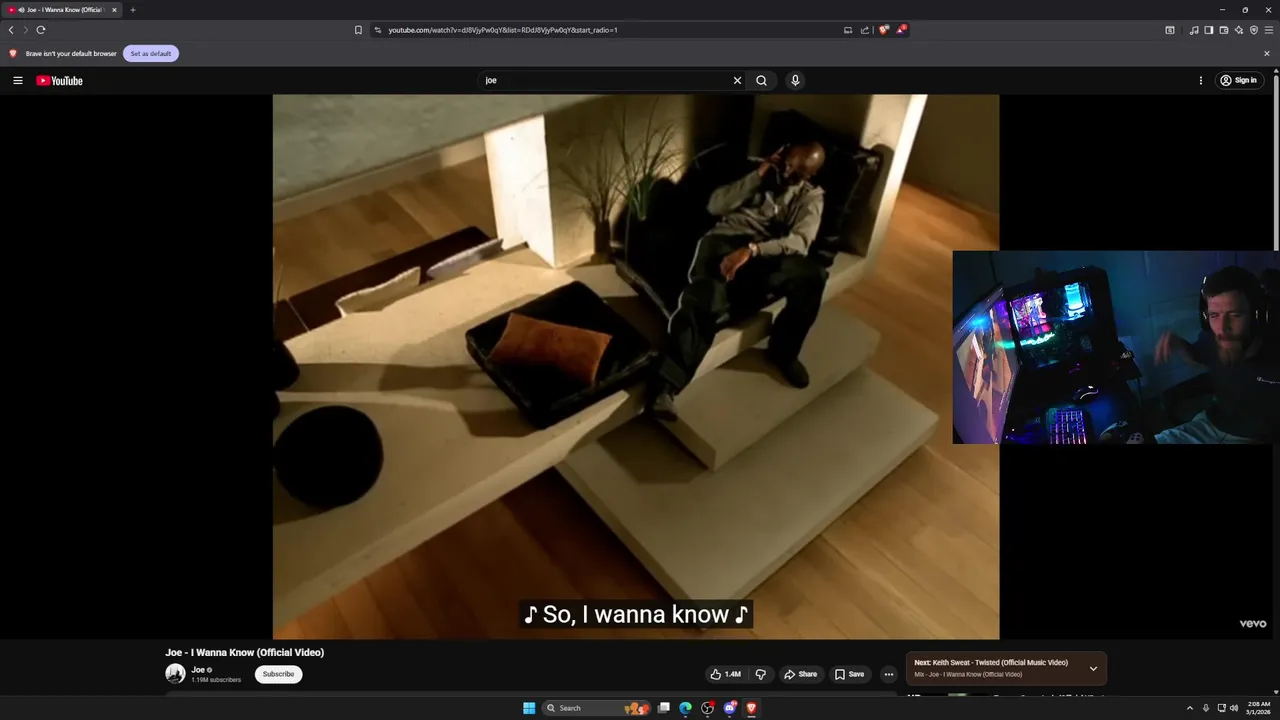Open Joe channel name link
The width and height of the screenshot is (1280, 720).
pos(198,670)
